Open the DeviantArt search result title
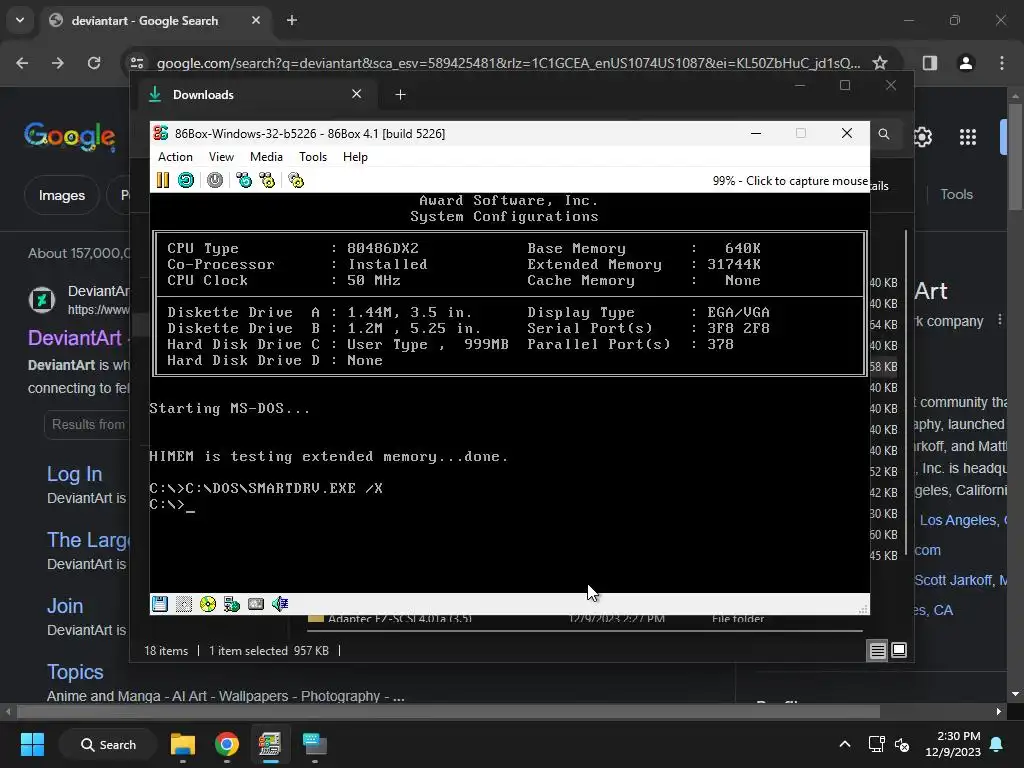 click(x=74, y=338)
